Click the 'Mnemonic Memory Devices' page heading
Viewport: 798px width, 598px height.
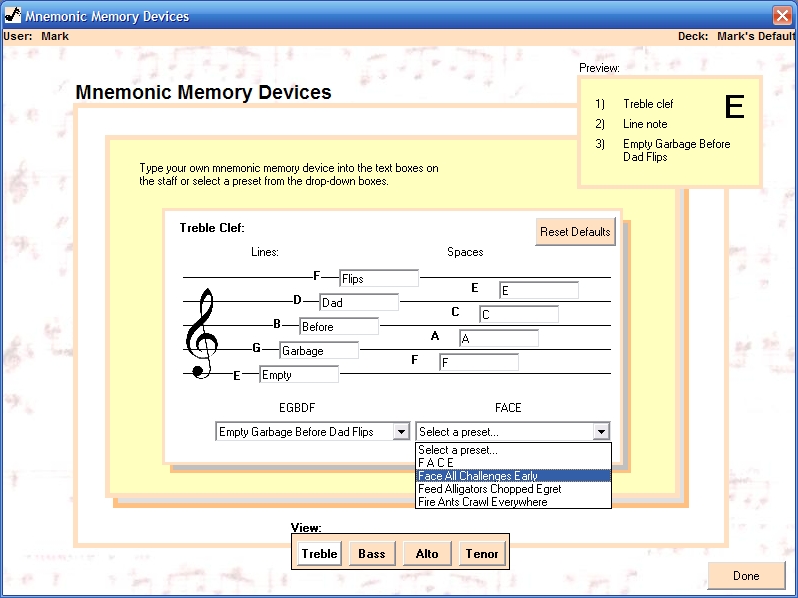pyautogui.click(x=203, y=92)
